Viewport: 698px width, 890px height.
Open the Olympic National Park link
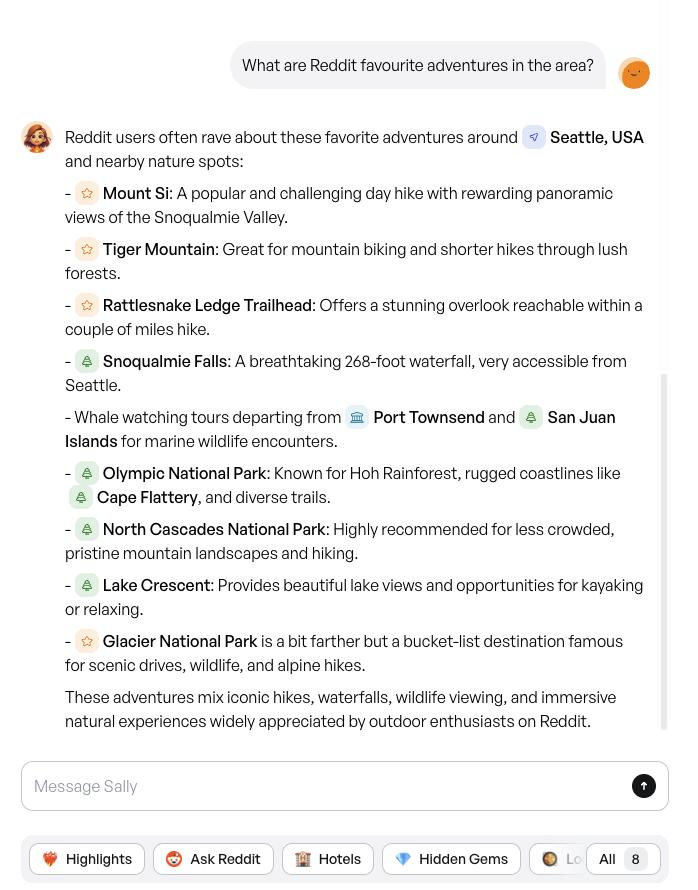[184, 473]
